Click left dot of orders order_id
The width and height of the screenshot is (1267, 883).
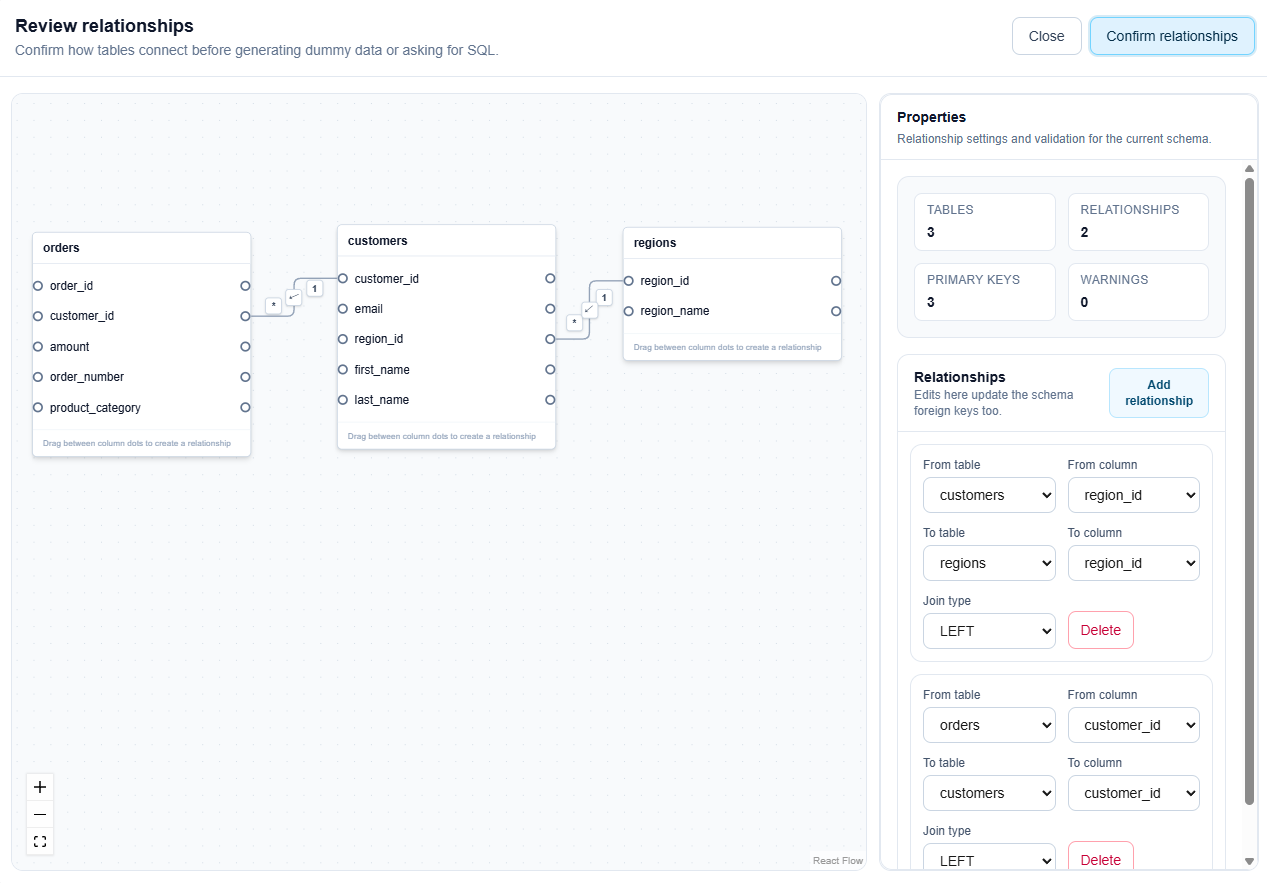(38, 285)
